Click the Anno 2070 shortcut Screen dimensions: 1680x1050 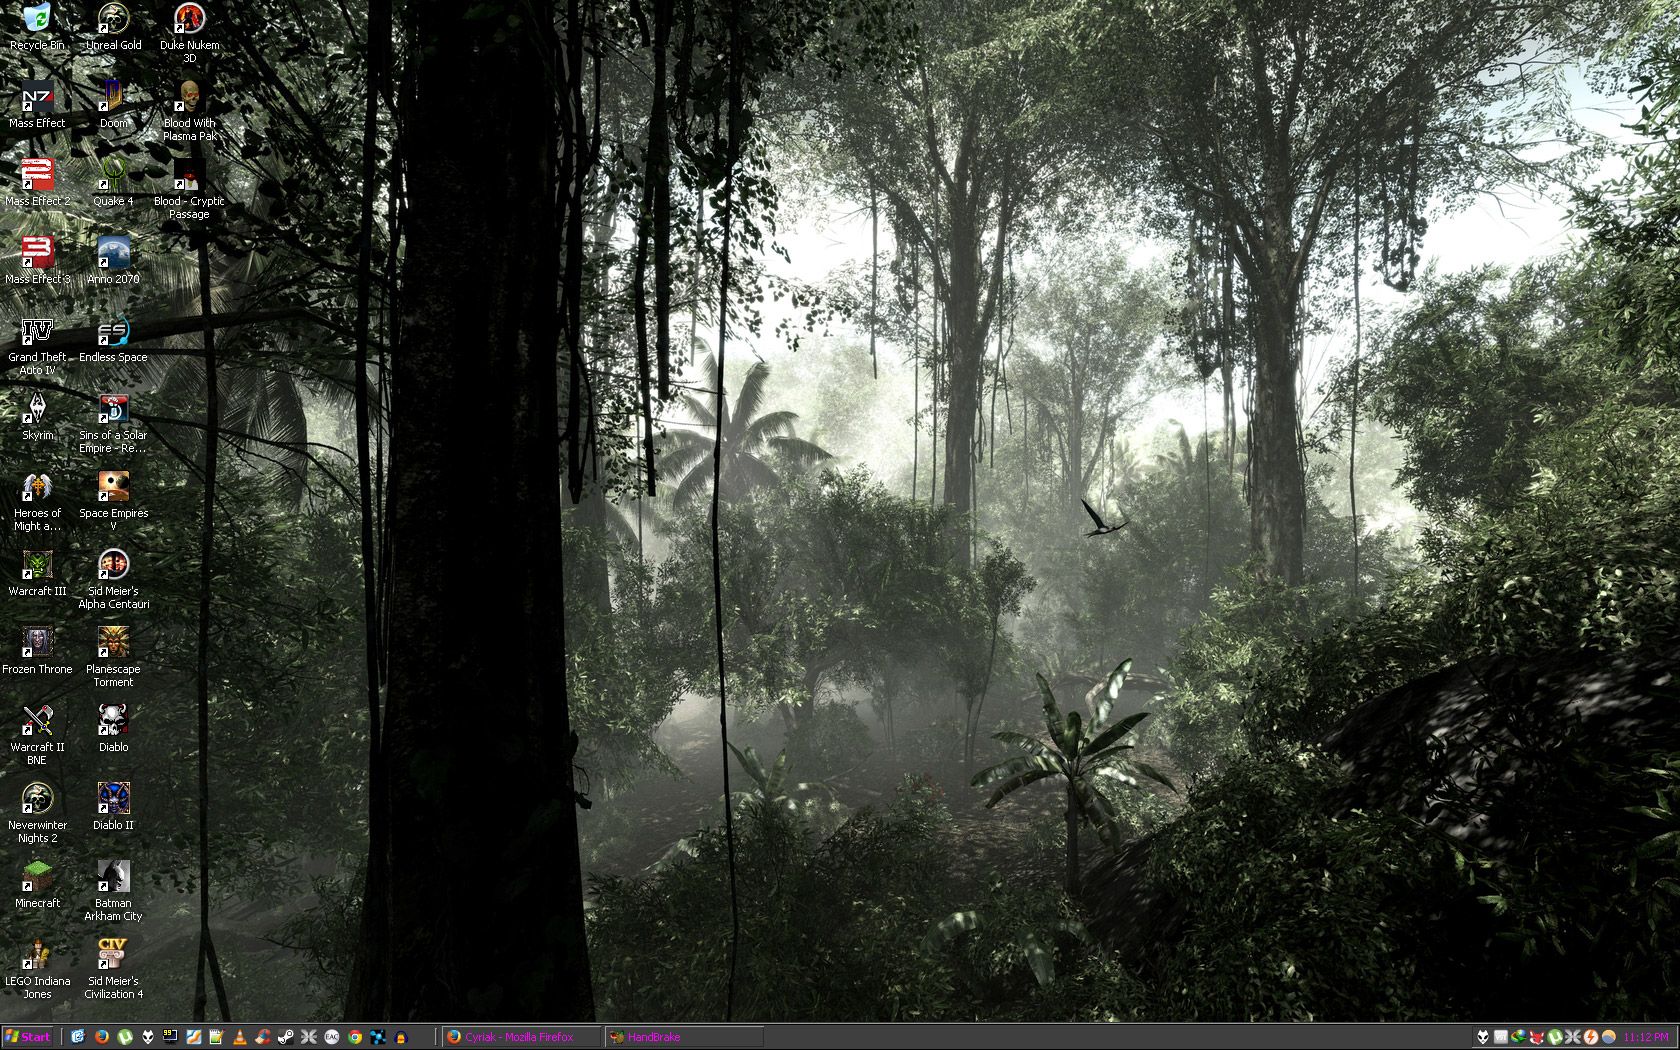113,254
